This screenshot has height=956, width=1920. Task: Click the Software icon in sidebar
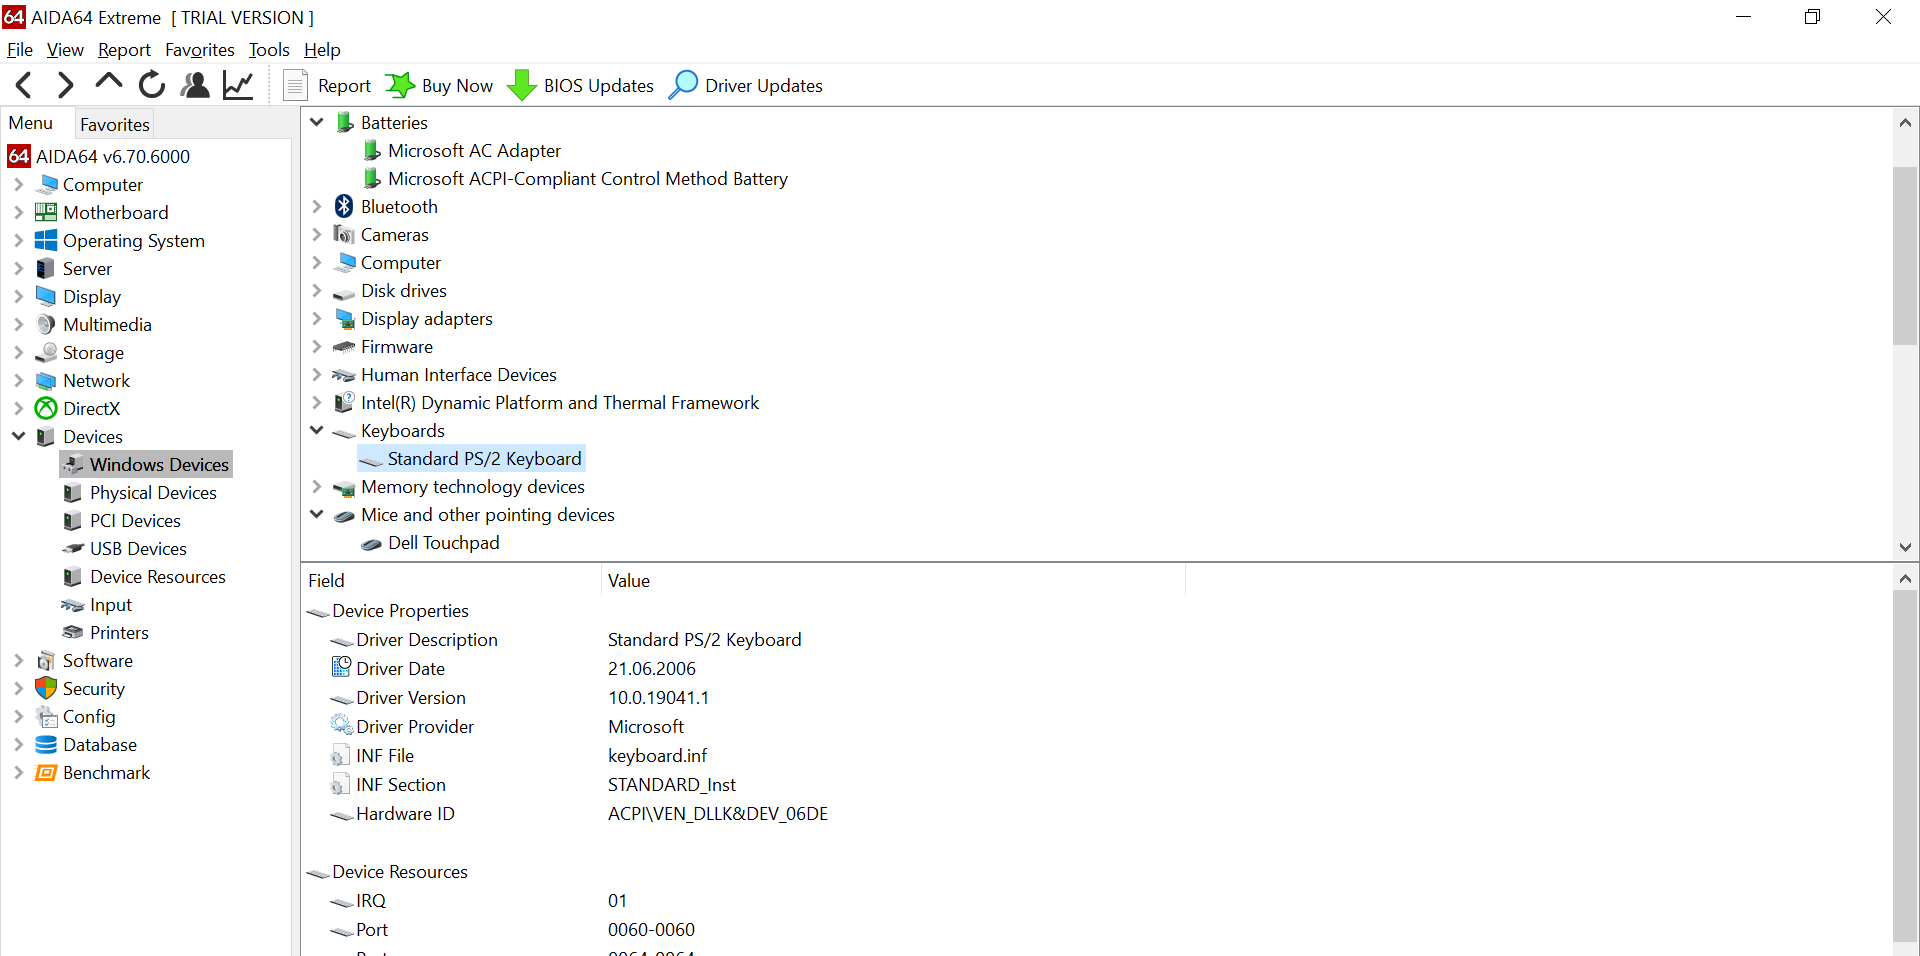46,660
